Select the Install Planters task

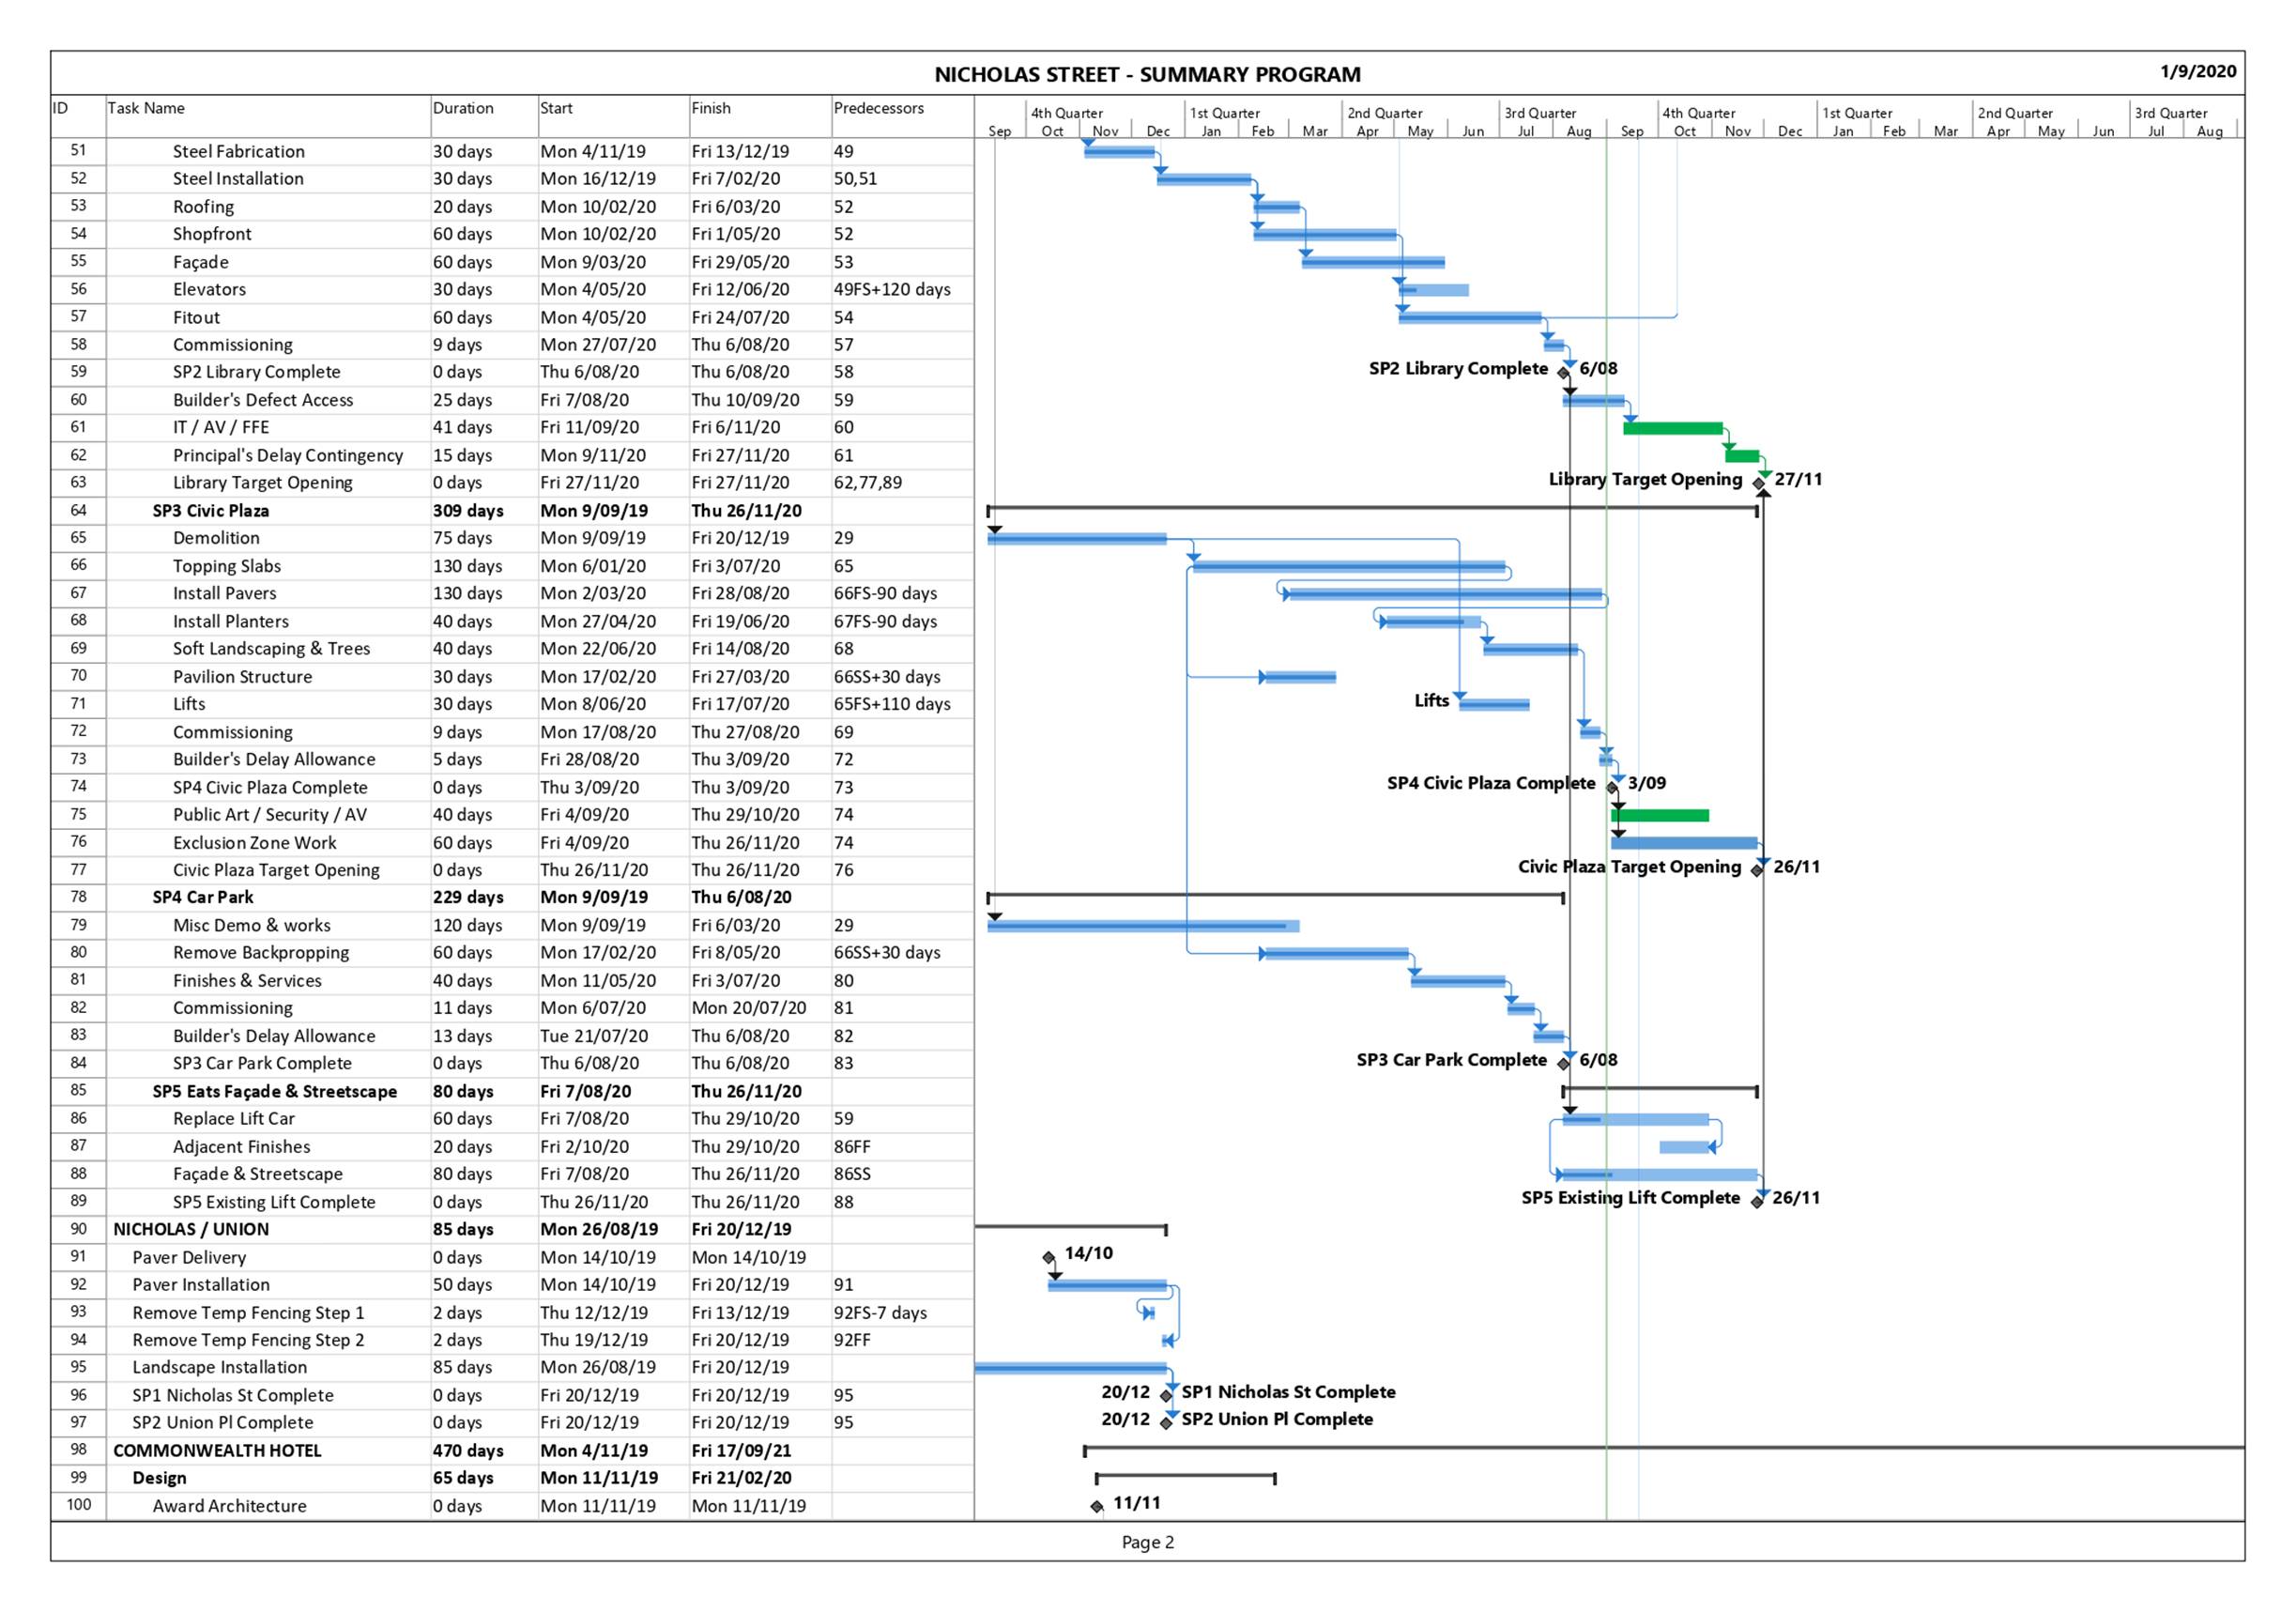tap(231, 621)
